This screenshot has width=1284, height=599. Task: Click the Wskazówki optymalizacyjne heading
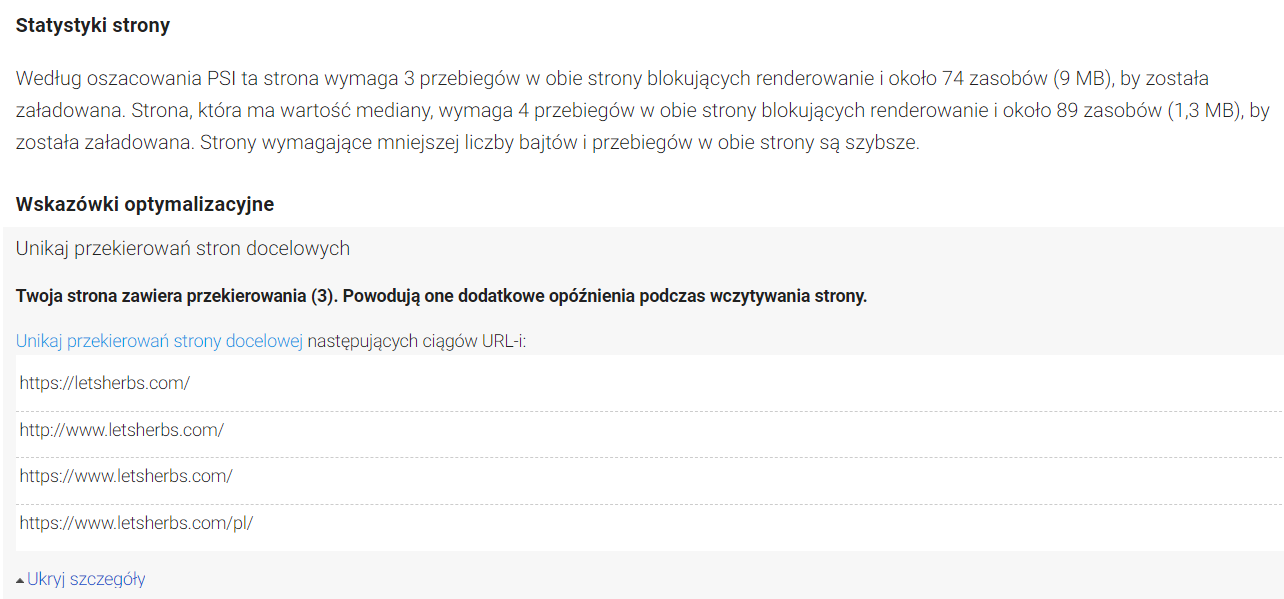pos(145,204)
